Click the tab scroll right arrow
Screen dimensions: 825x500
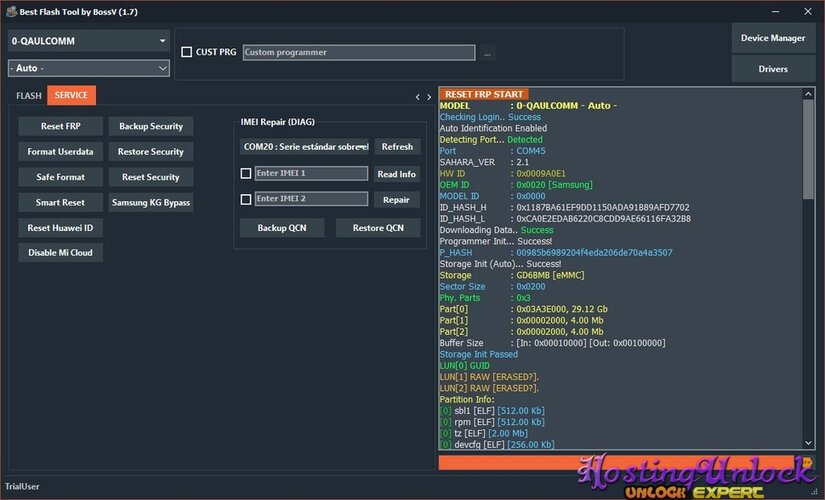point(429,97)
